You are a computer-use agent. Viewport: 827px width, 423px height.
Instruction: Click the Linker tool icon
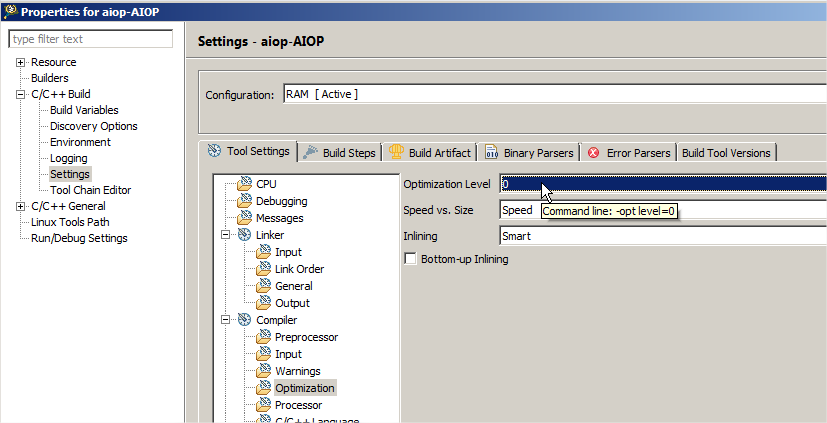click(x=244, y=235)
